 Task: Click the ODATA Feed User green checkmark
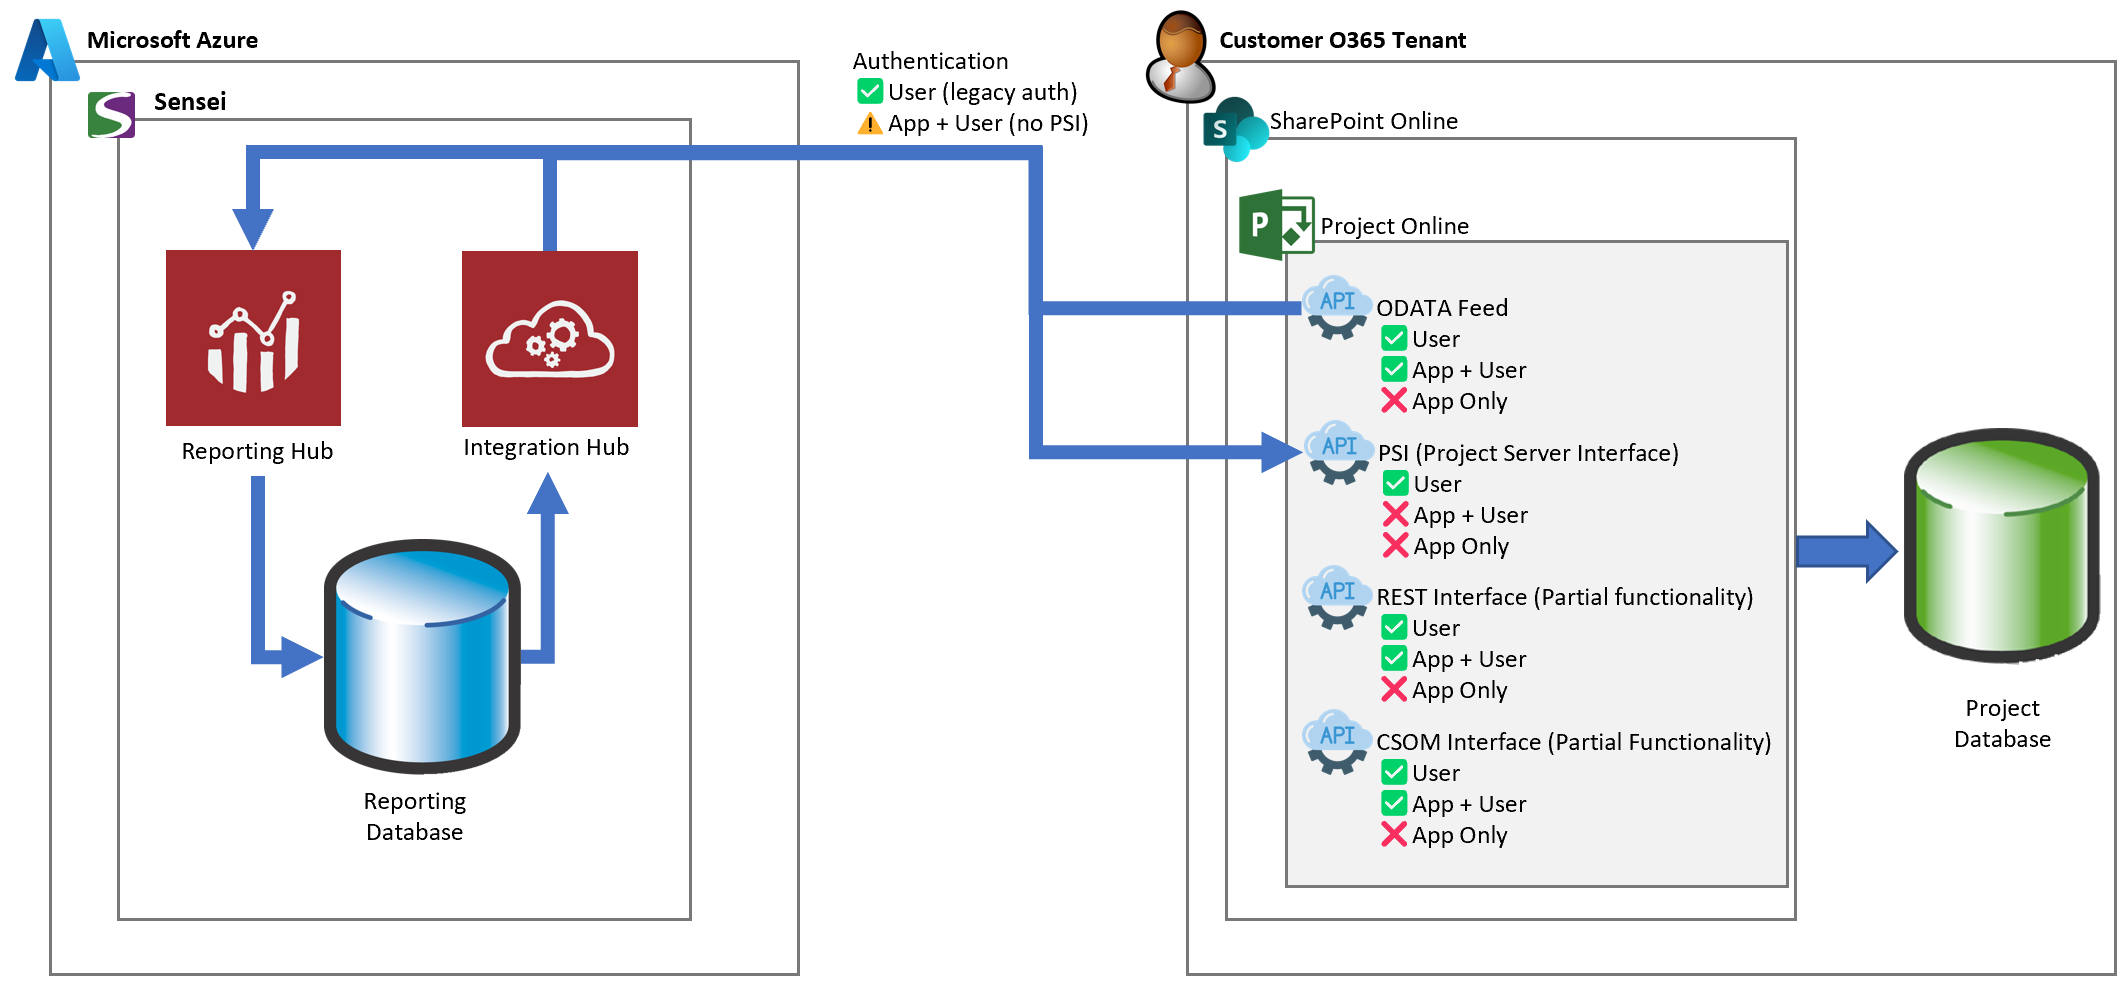1394,338
